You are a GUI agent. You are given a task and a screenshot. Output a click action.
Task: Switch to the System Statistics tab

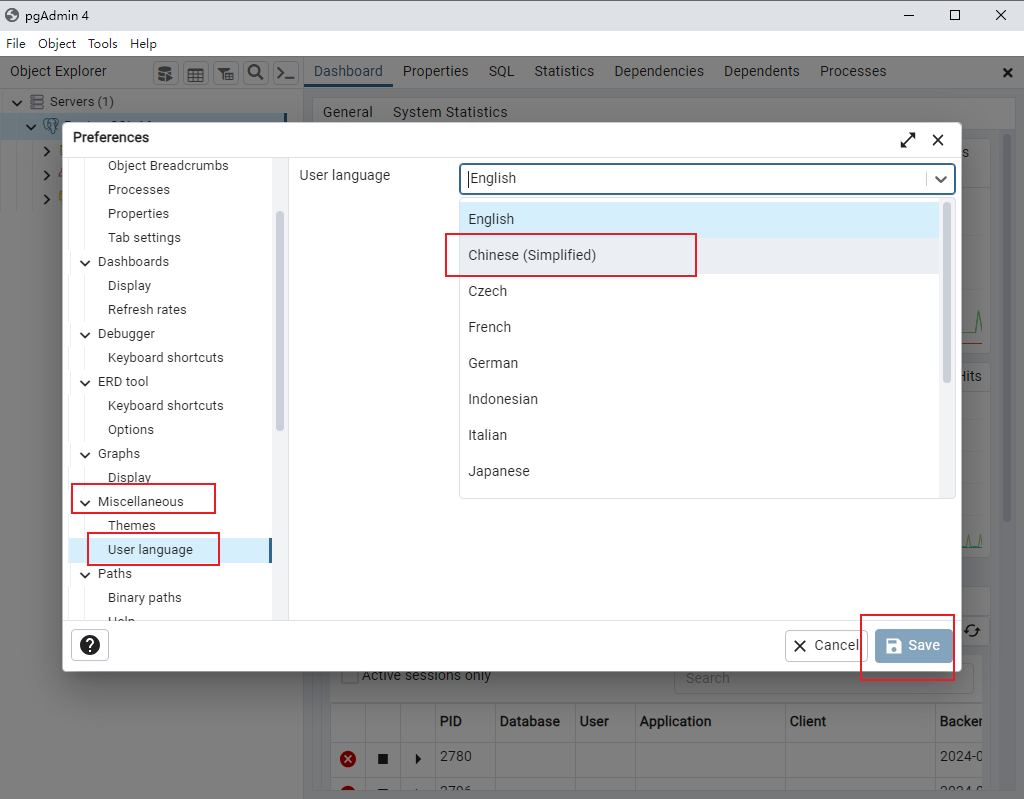(x=449, y=112)
